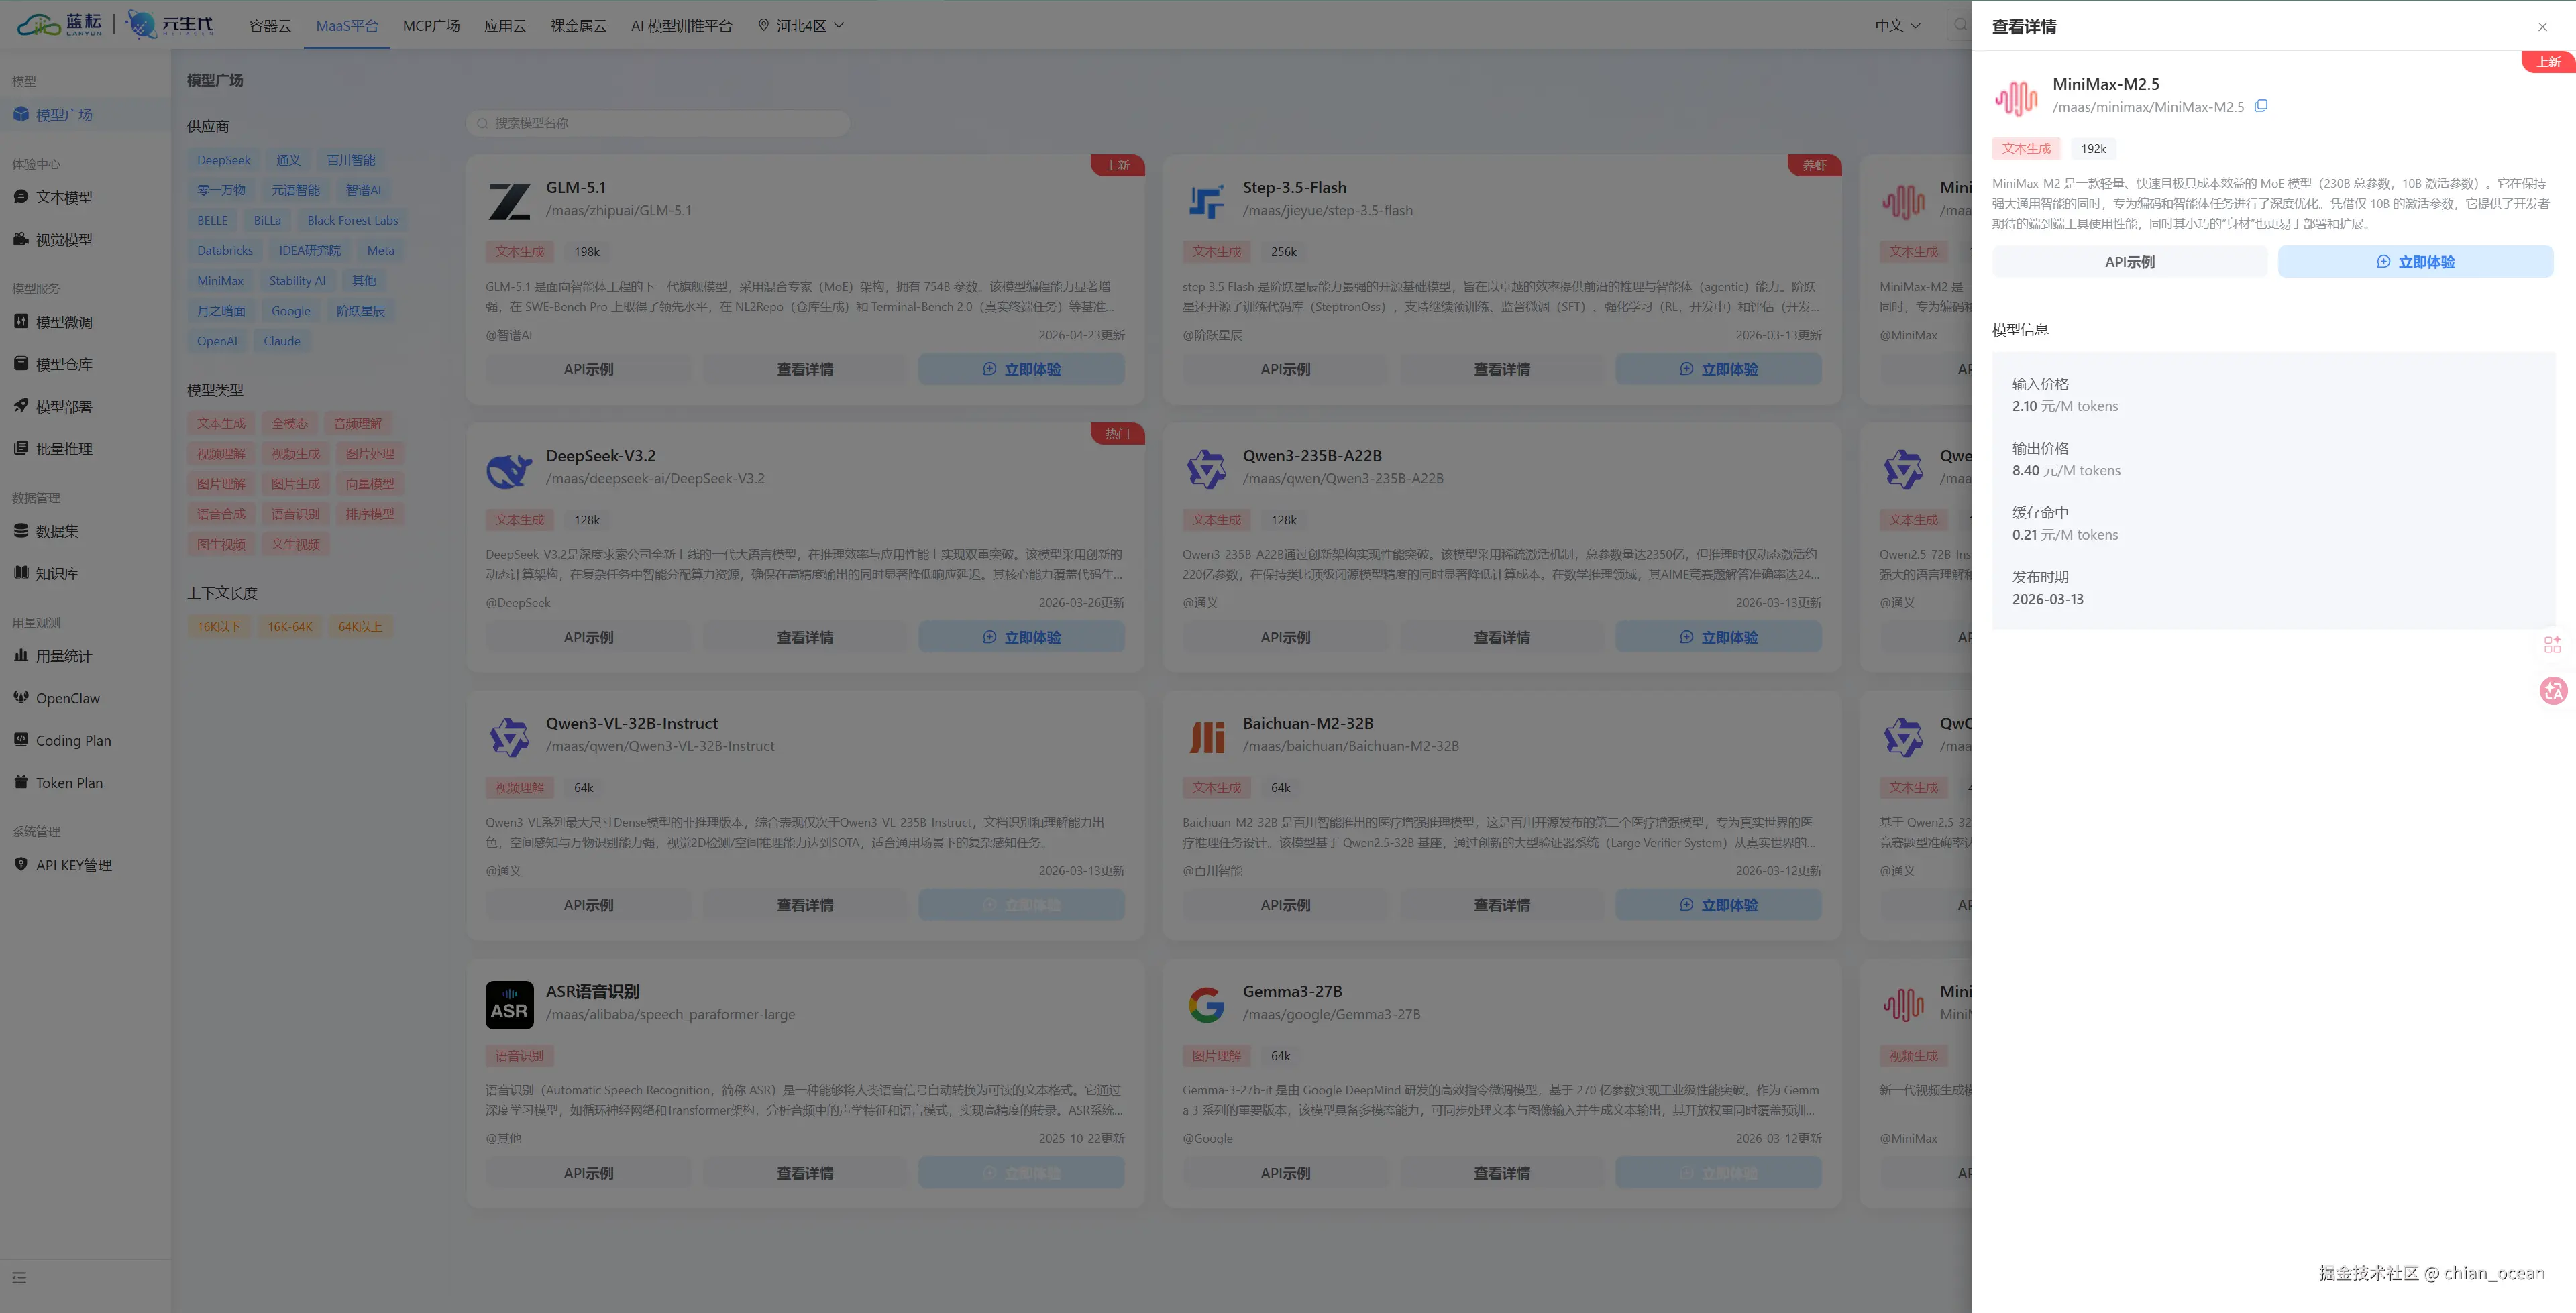Click 立即体验 on the DeepSeek-V3.2 card
Screen dimensions: 2576x1313
point(1021,637)
